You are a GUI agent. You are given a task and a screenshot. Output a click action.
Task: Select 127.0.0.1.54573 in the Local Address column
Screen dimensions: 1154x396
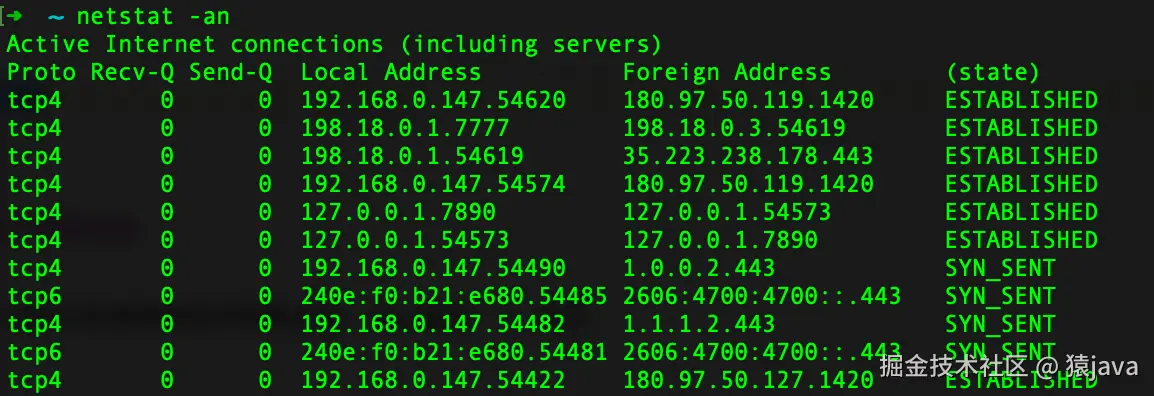click(x=405, y=240)
